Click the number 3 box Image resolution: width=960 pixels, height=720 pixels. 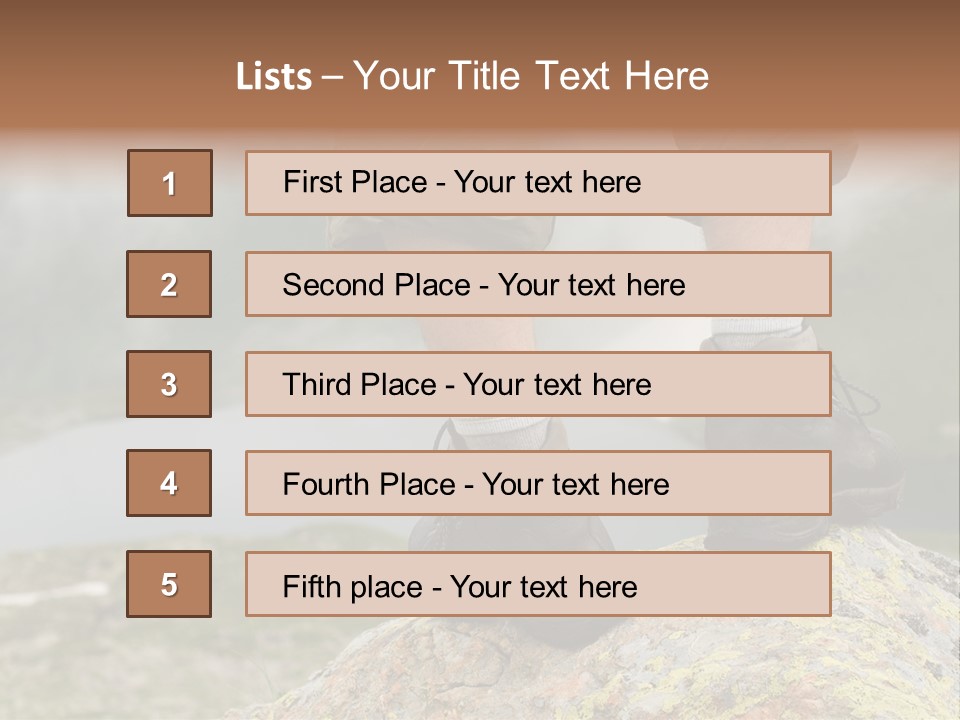click(169, 384)
